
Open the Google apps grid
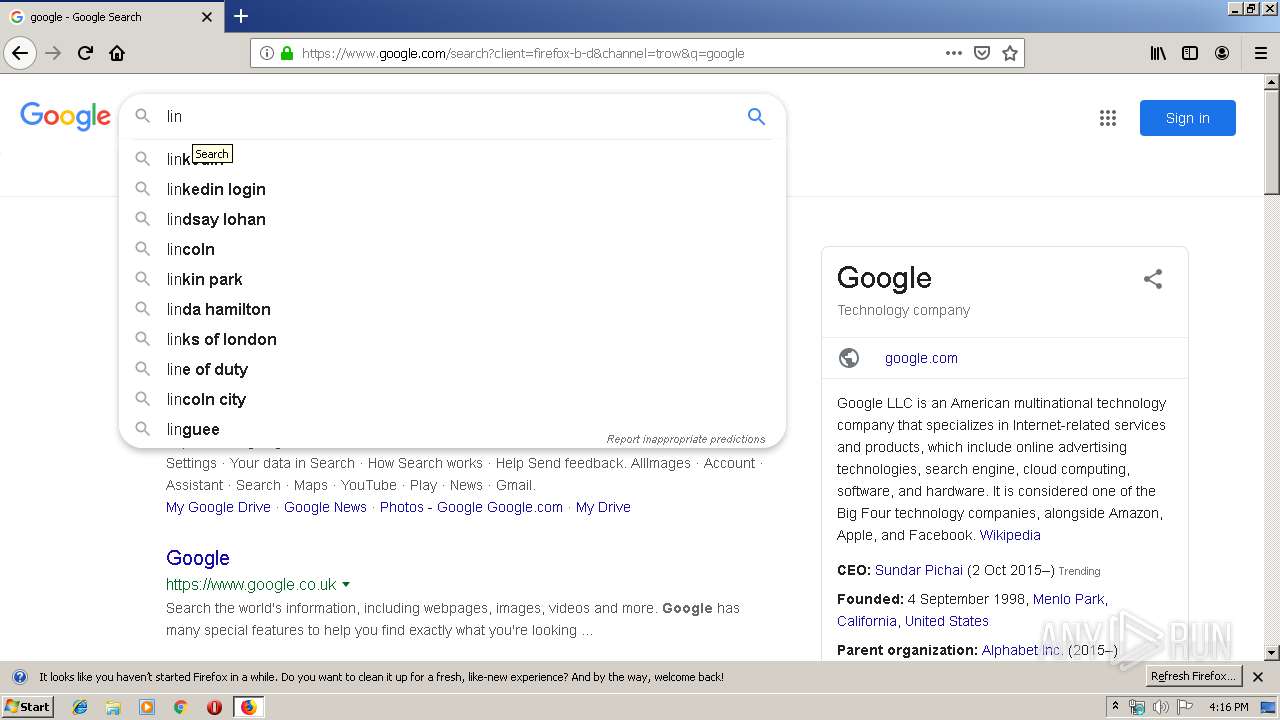[1108, 118]
